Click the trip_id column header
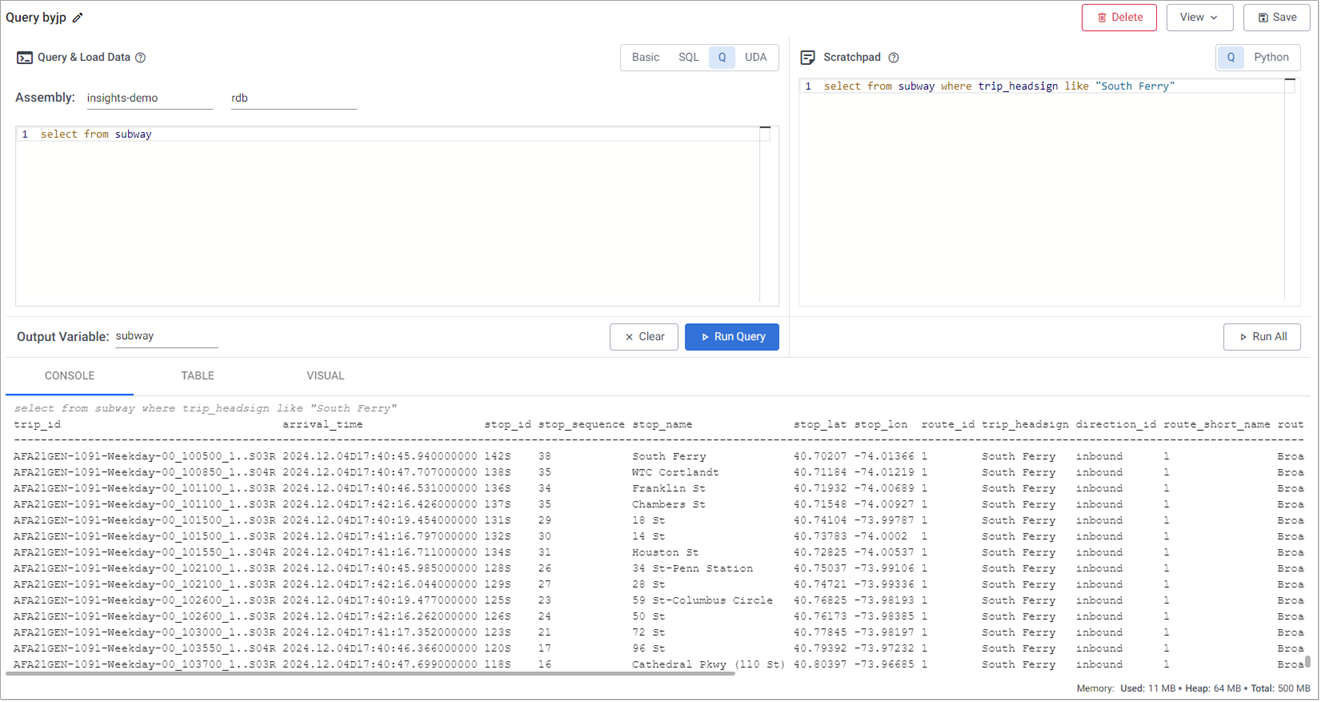The width and height of the screenshot is (1321, 702). (37, 425)
